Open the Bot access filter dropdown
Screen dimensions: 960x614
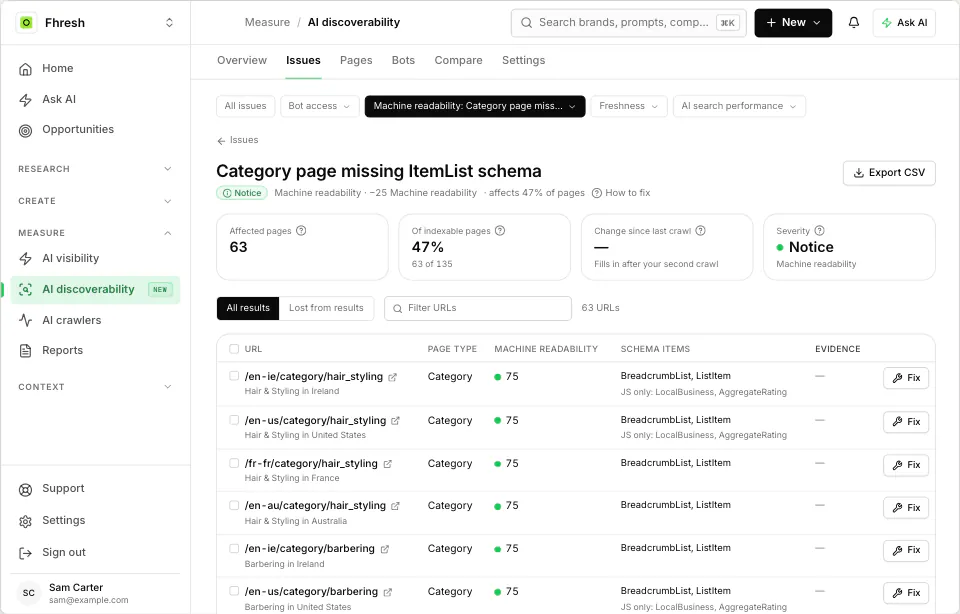[x=320, y=106]
